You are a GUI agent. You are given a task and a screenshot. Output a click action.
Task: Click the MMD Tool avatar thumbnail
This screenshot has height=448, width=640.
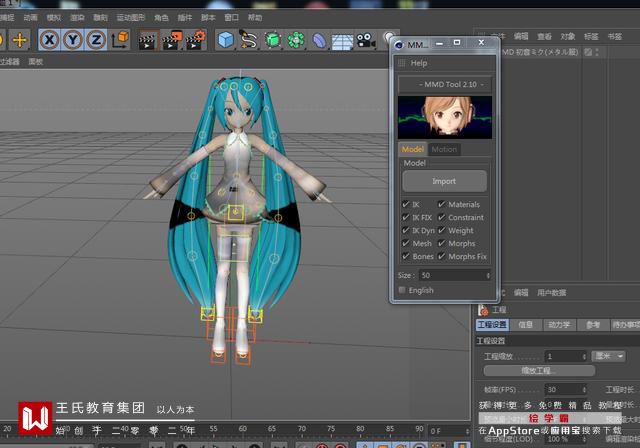[445, 118]
